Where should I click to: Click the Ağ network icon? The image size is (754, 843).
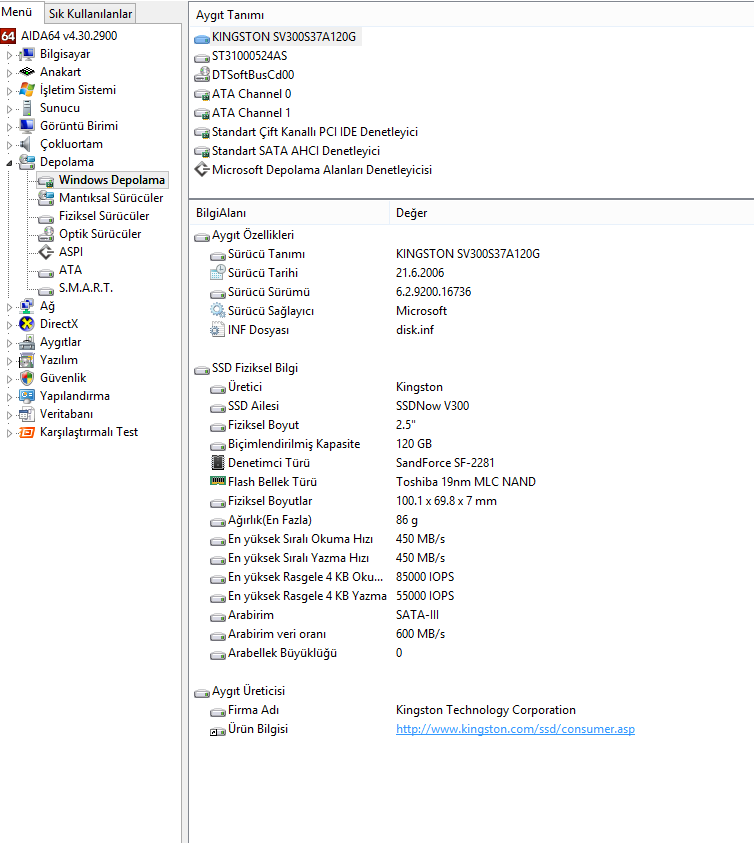[x=26, y=306]
